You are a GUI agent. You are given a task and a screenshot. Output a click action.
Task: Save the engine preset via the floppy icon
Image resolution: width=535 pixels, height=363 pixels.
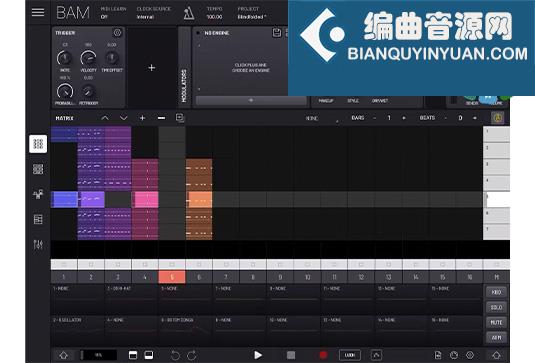pyautogui.click(x=277, y=33)
